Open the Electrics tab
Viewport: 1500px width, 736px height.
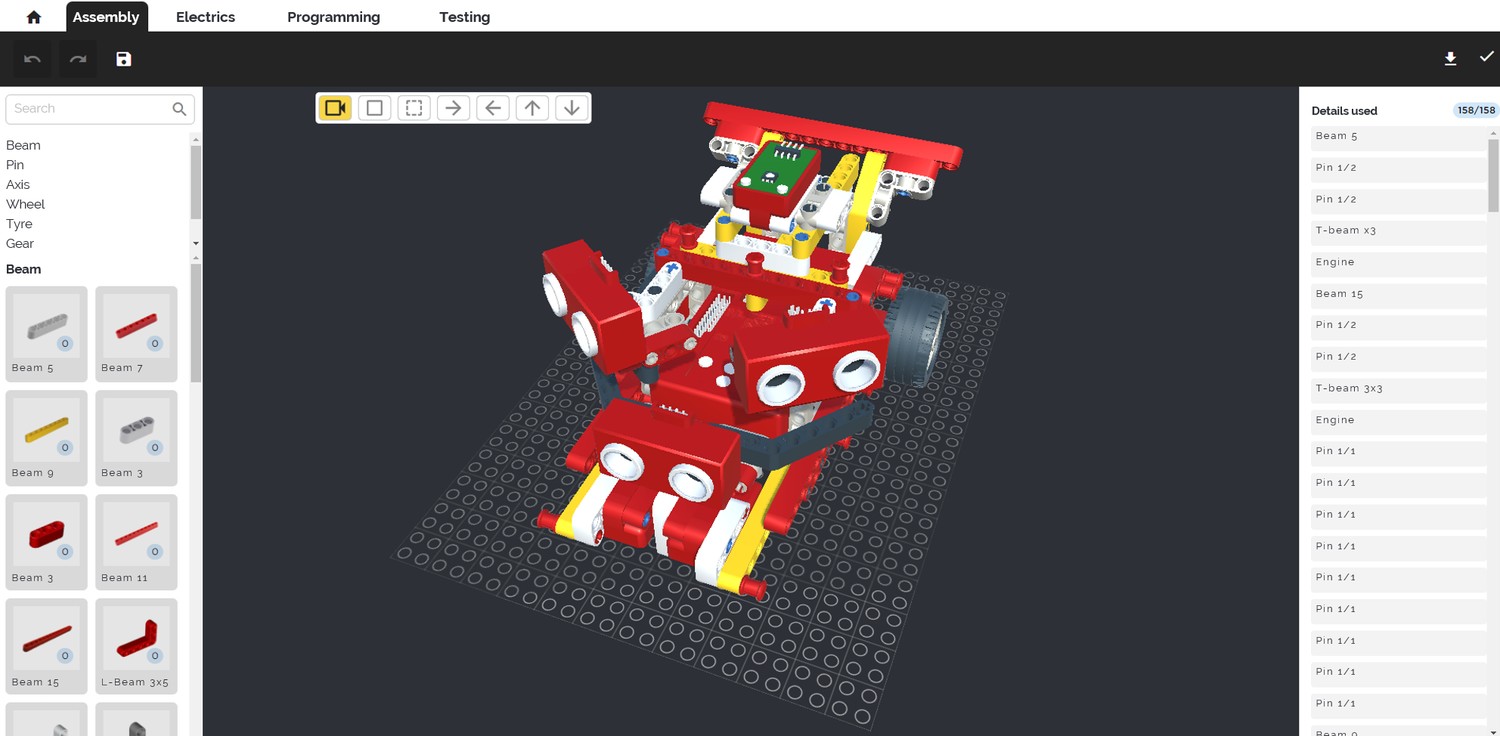click(205, 17)
